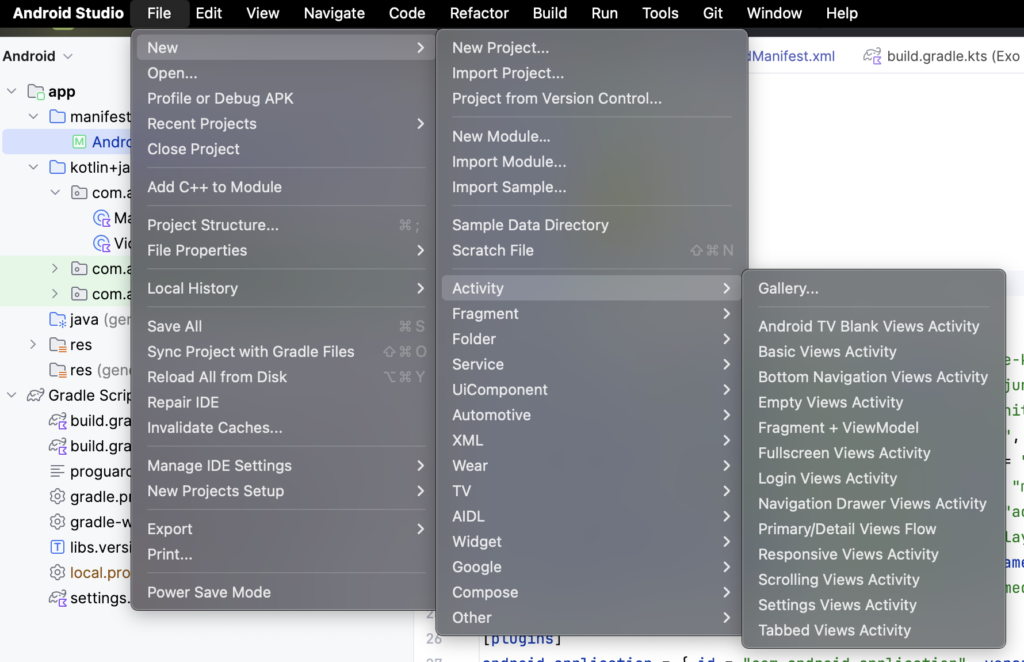Collapse the kotlin+java folder node
1024x662 pixels.
(x=33, y=167)
